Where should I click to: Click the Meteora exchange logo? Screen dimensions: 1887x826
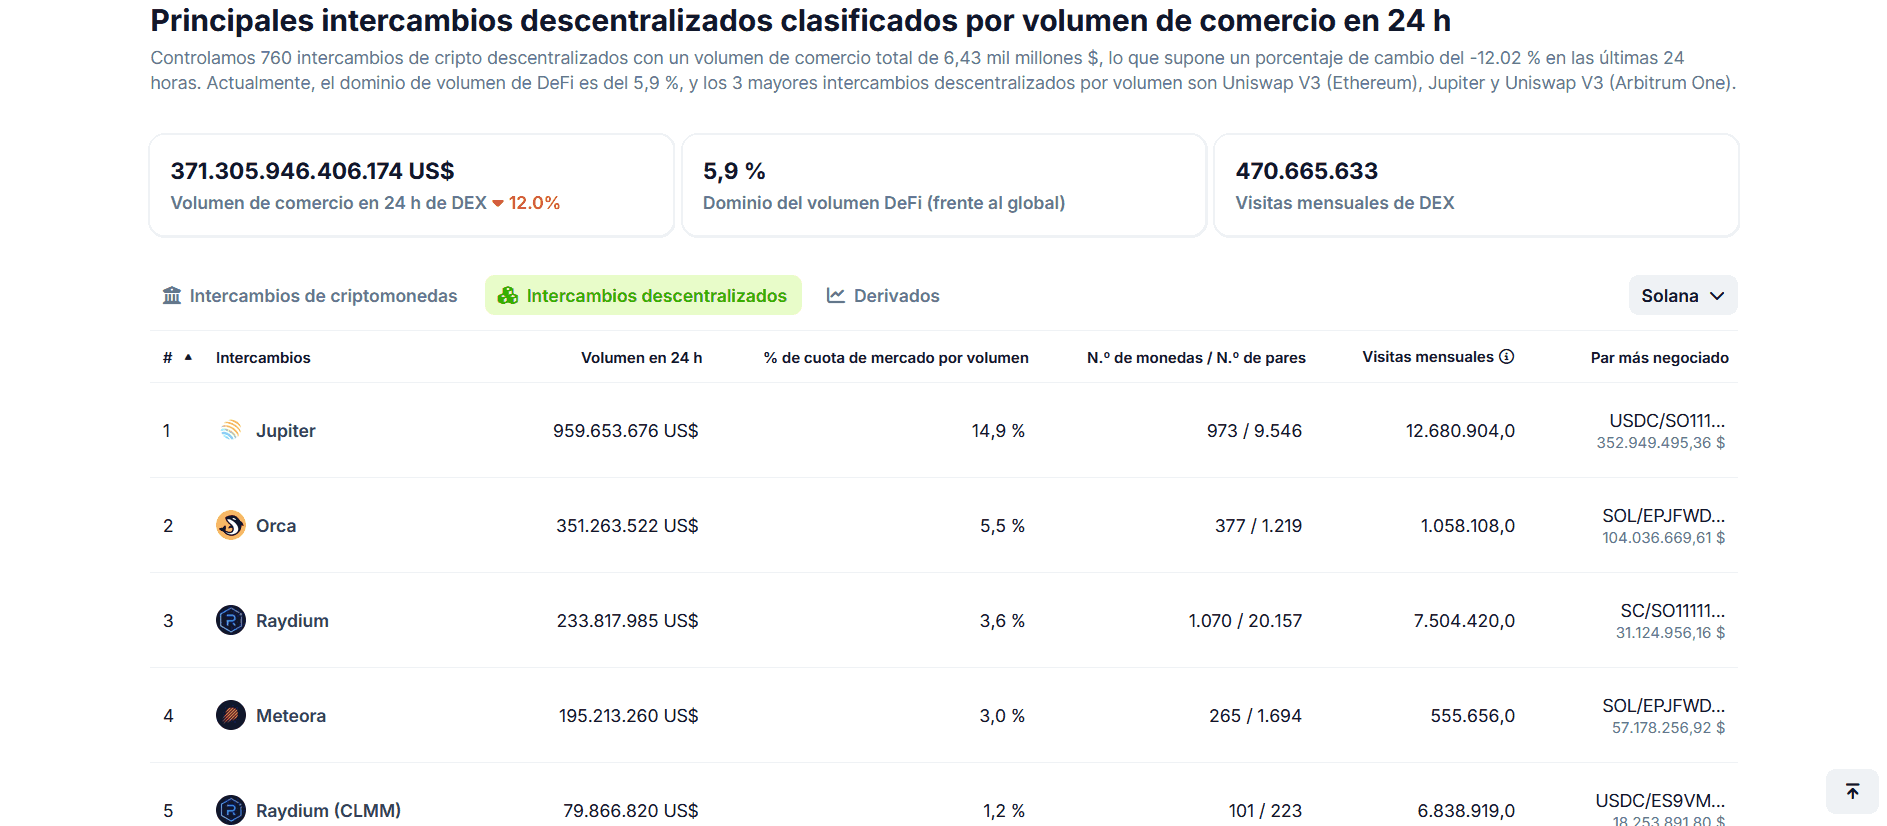231,715
